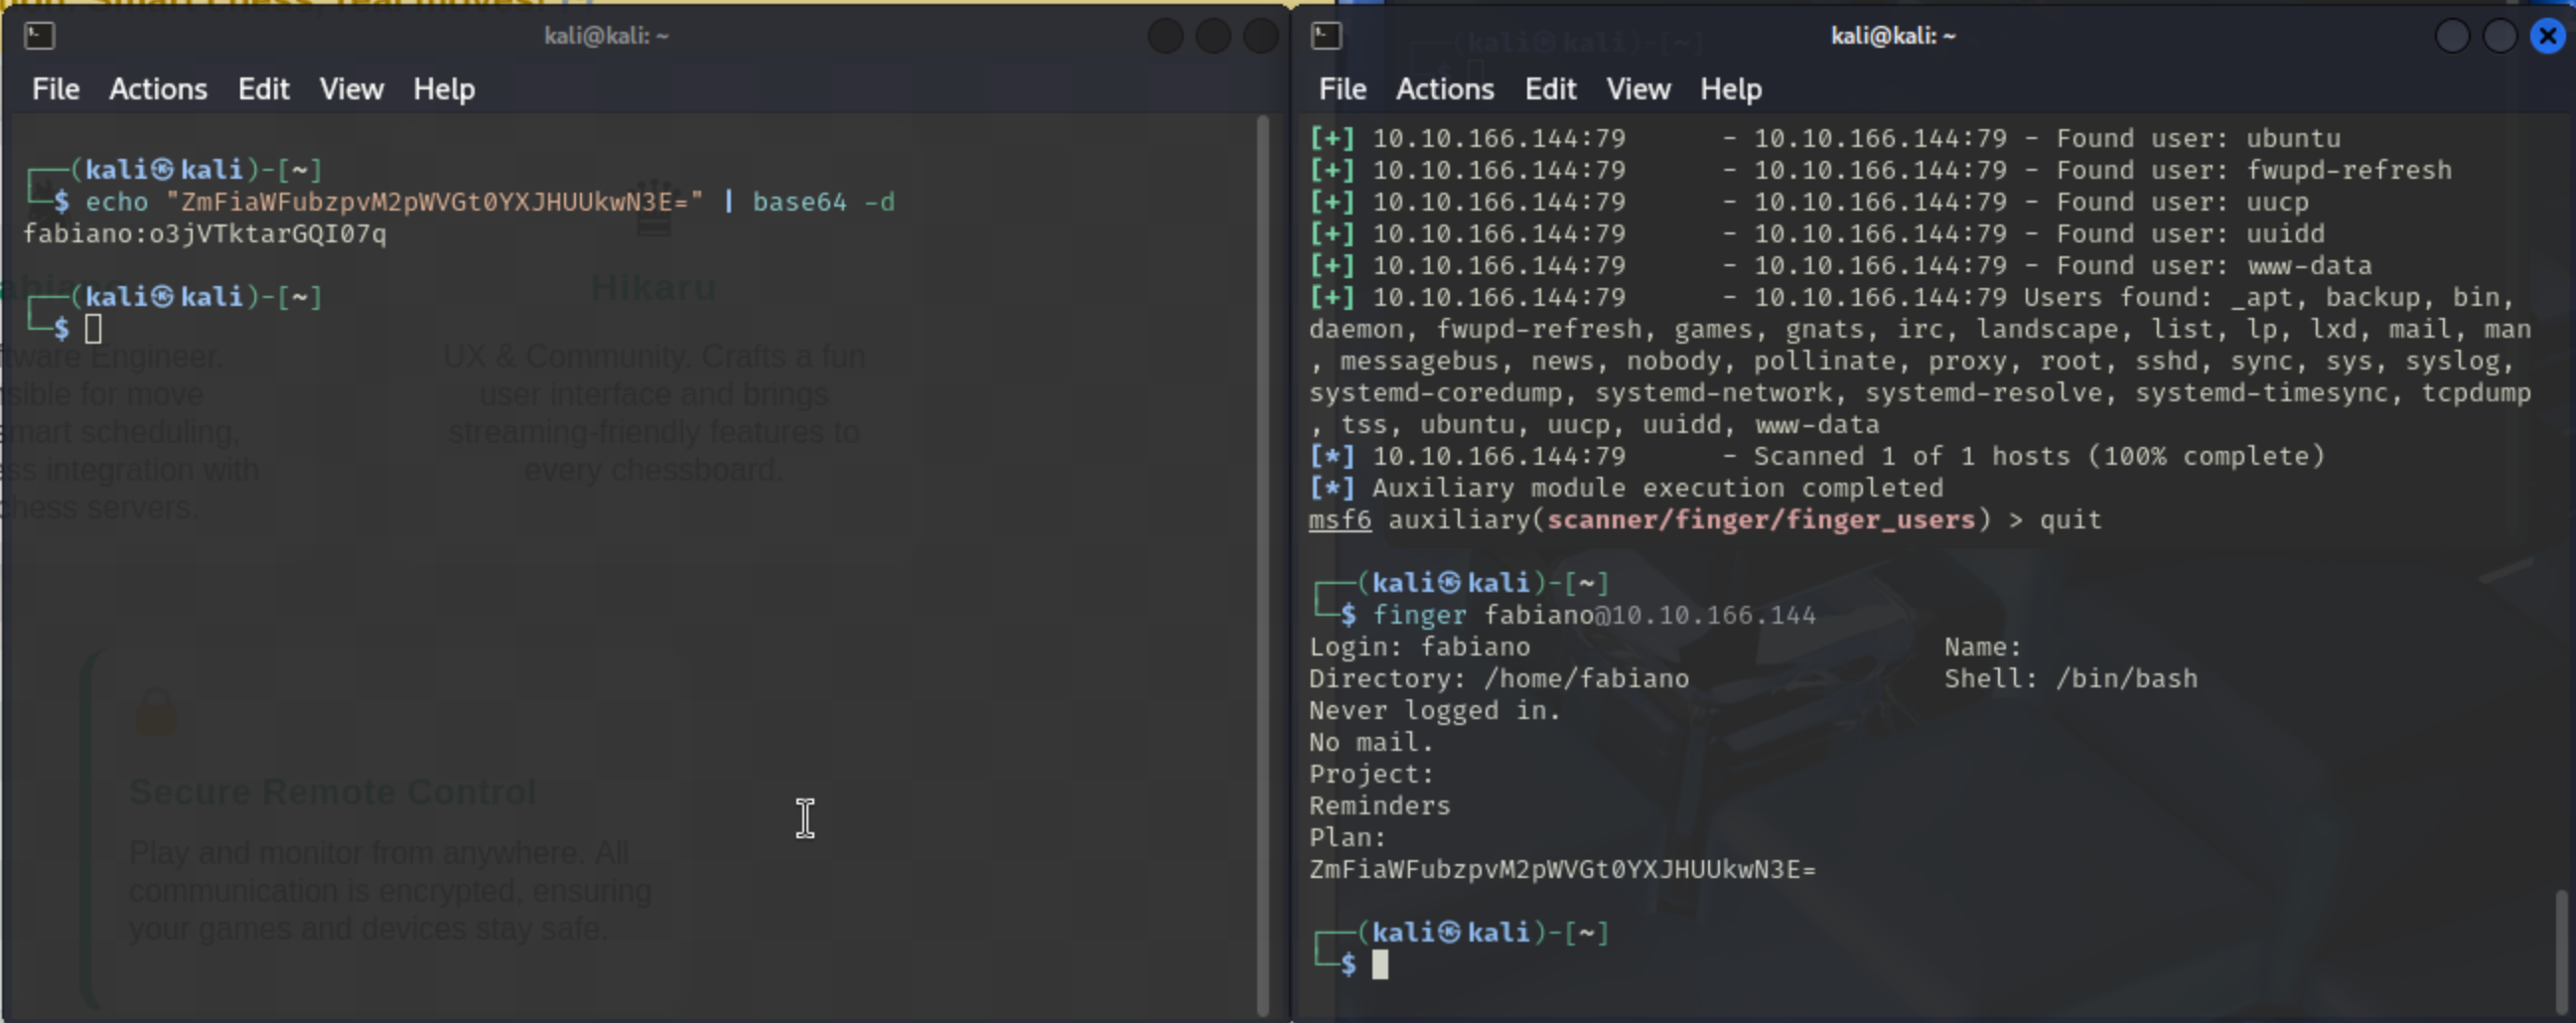The width and height of the screenshot is (2576, 1023).
Task: Open the File menu in the right terminal
Action: [1341, 89]
